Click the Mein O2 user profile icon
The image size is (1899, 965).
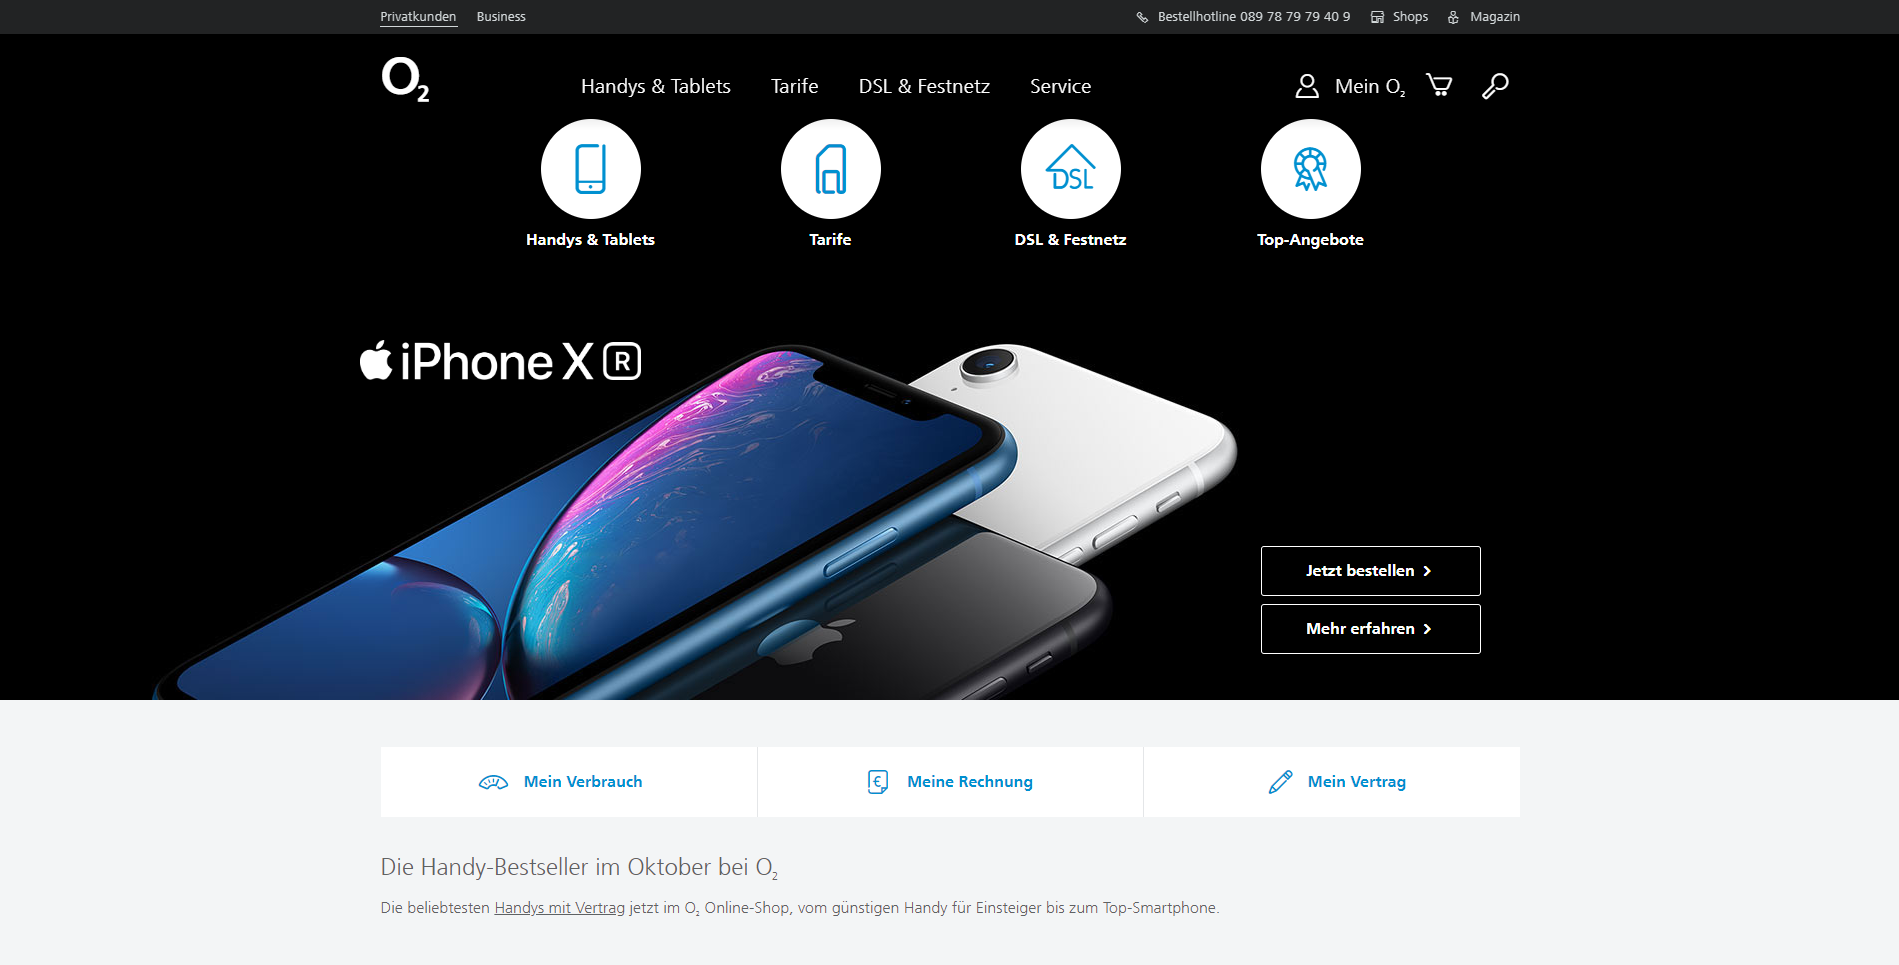tap(1307, 86)
